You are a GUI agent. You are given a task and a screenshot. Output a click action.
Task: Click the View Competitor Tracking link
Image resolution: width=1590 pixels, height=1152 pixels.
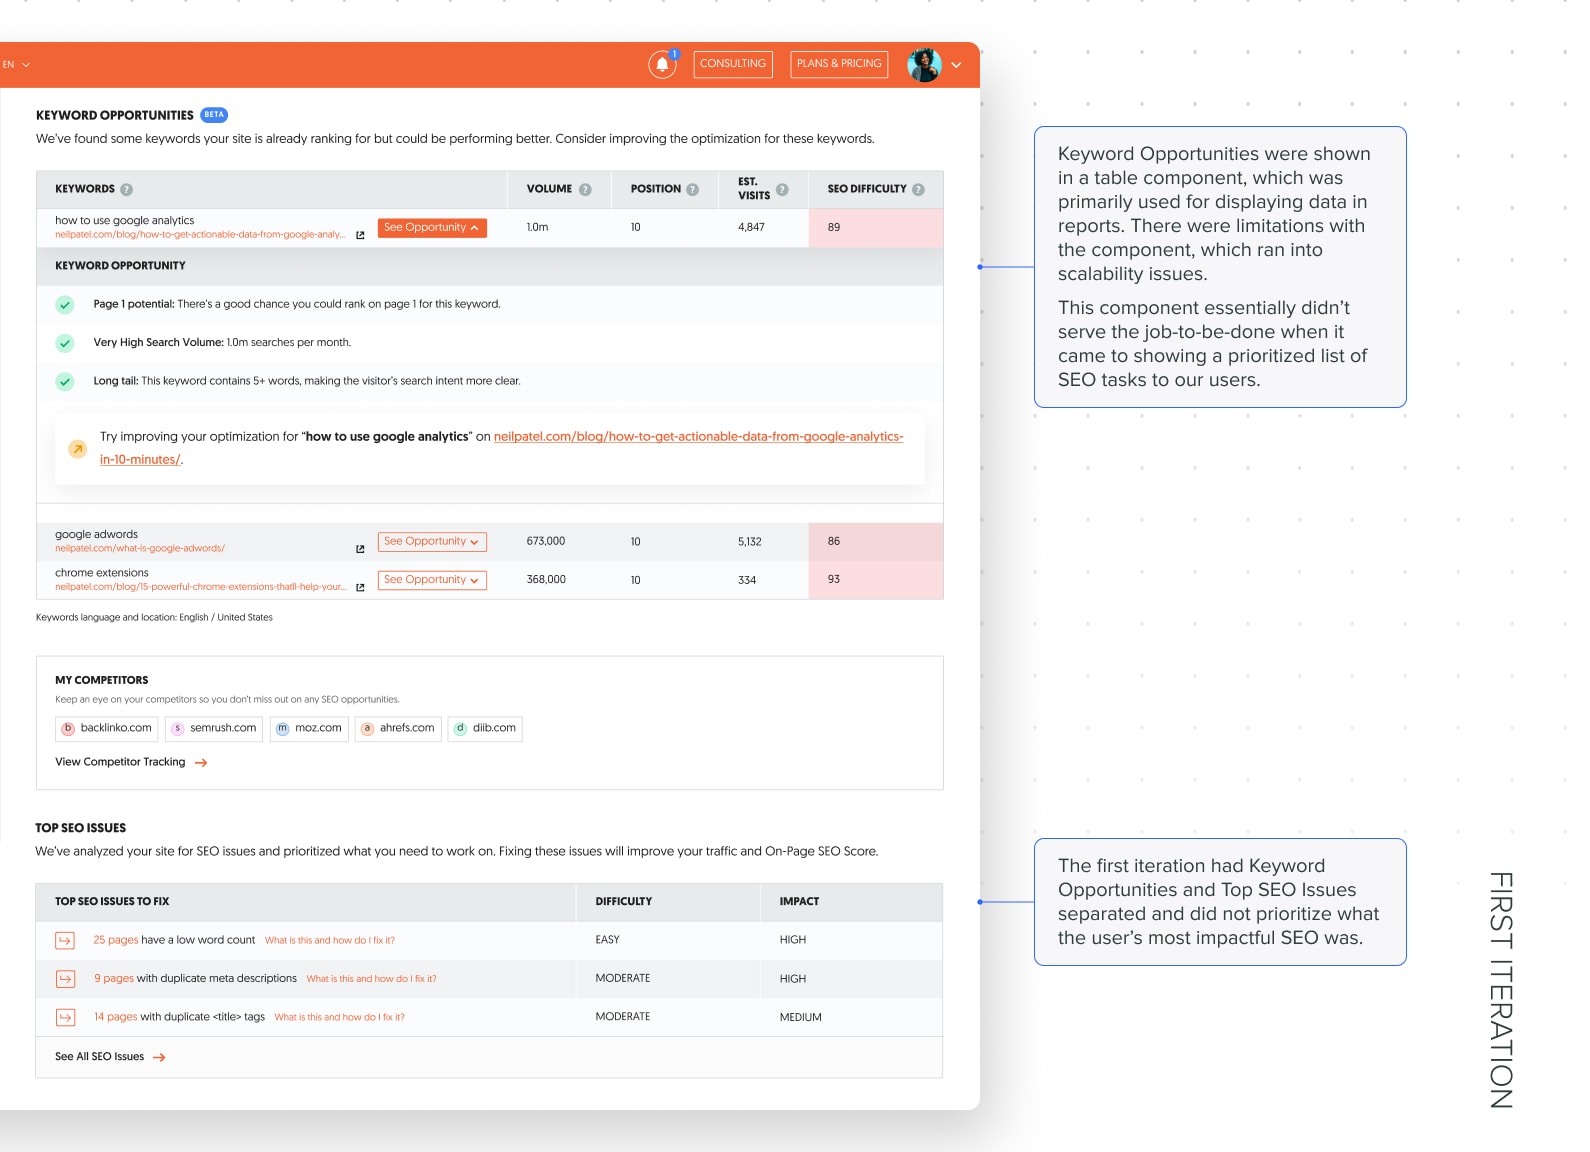pyautogui.click(x=120, y=762)
